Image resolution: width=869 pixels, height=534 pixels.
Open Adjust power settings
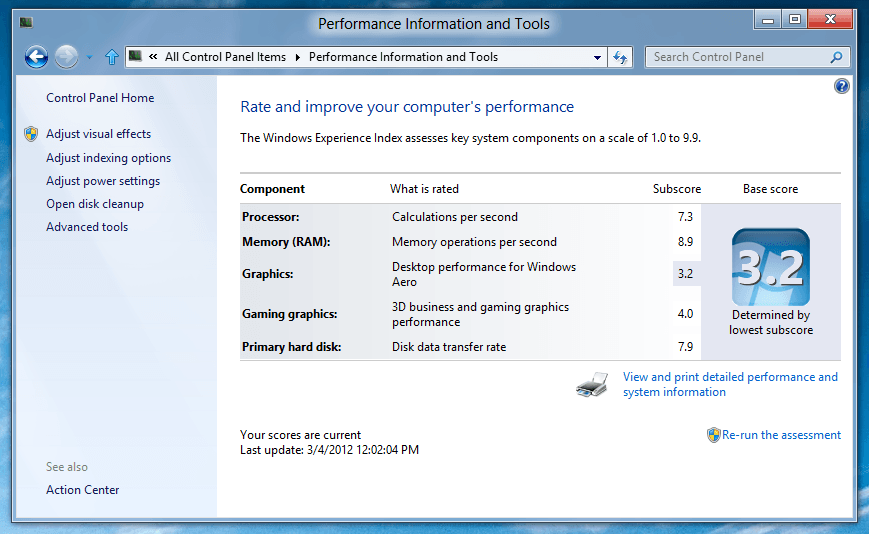[103, 181]
